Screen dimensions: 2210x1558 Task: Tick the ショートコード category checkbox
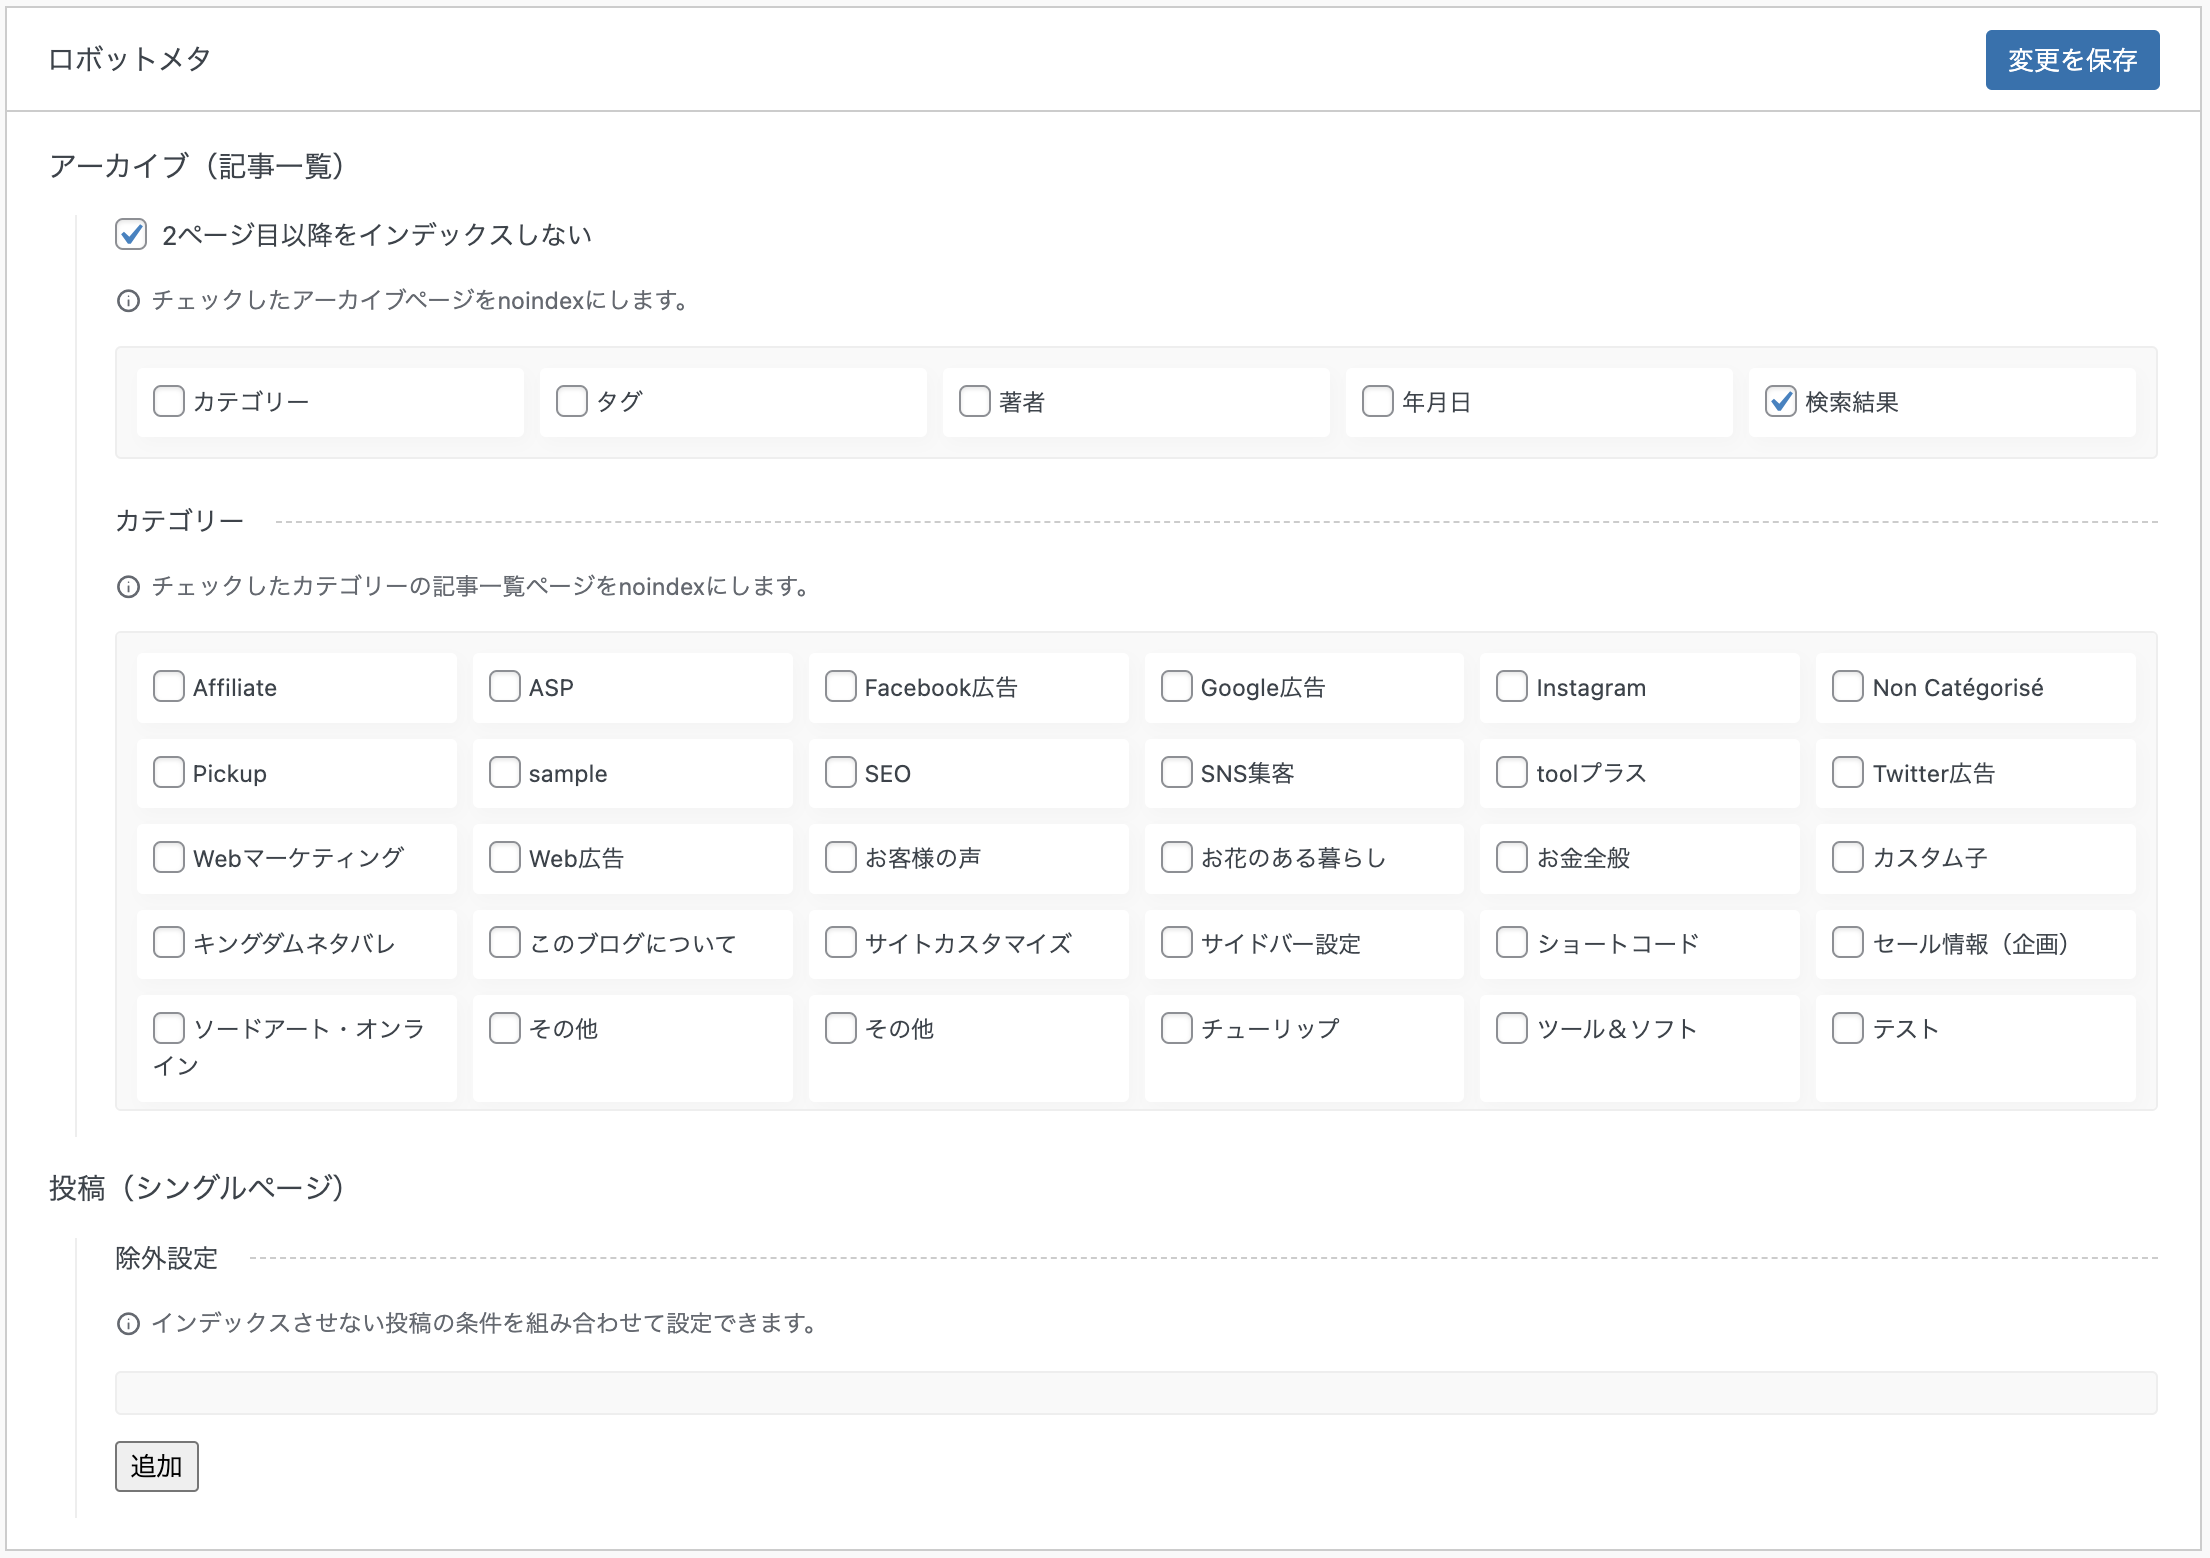point(1511,942)
